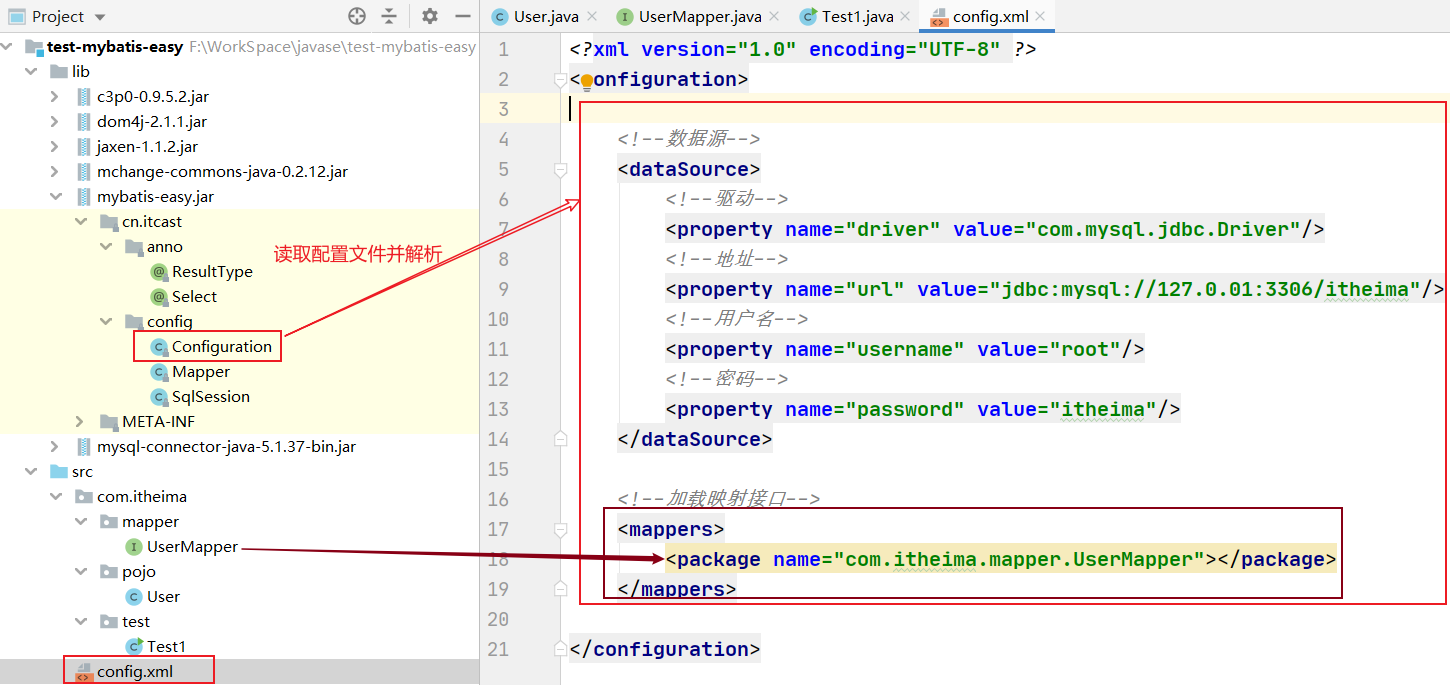The image size is (1450, 685).
Task: Fold the dataSource block at line 5
Action: [x=561, y=169]
